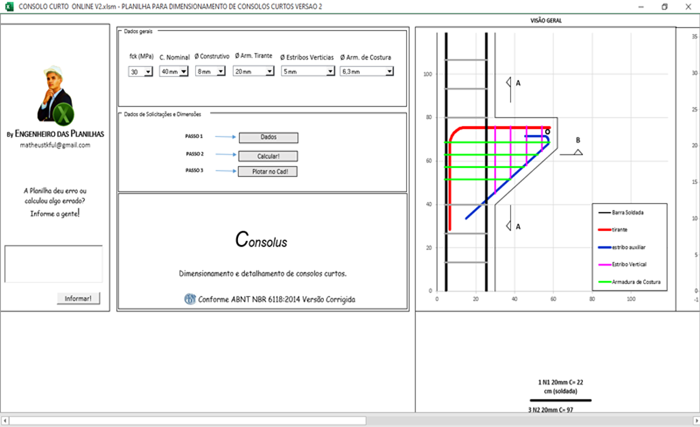Click the blue arrow next to PASSO 2
700x427 pixels.
[225, 155]
